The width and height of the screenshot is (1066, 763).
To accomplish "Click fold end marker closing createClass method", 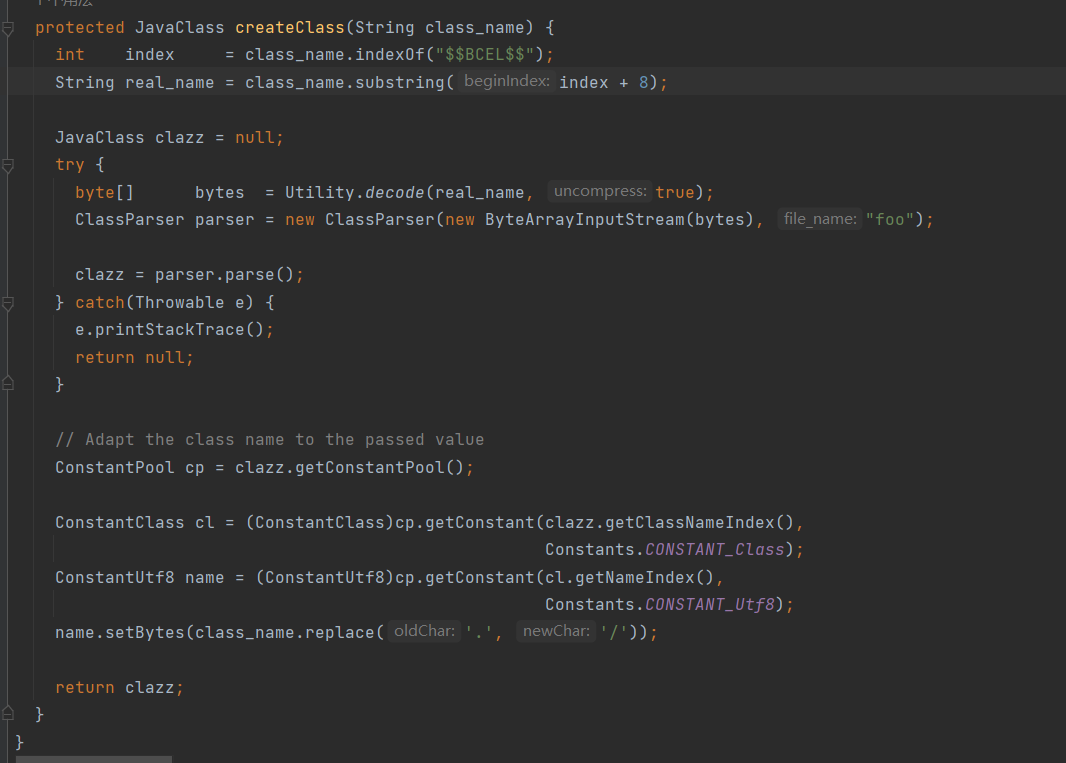I will pos(8,714).
